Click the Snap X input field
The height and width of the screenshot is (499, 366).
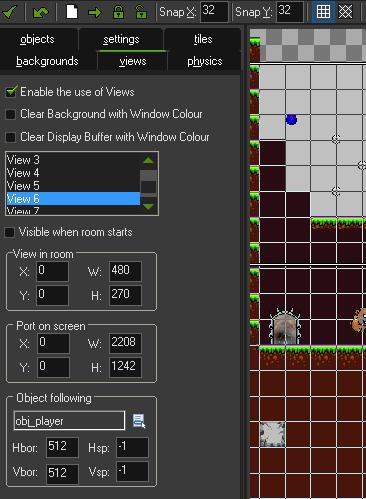pyautogui.click(x=214, y=12)
